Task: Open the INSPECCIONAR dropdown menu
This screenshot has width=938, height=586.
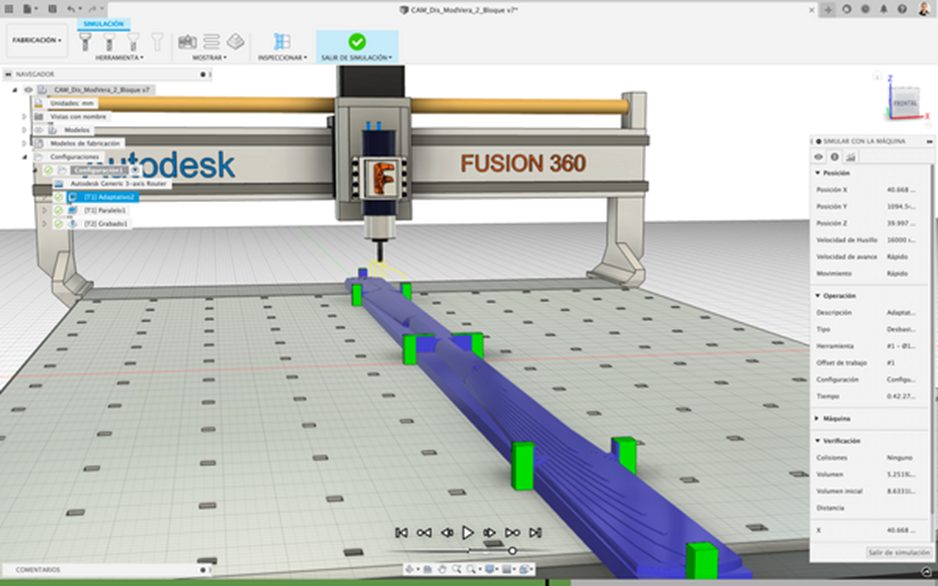Action: [x=282, y=57]
